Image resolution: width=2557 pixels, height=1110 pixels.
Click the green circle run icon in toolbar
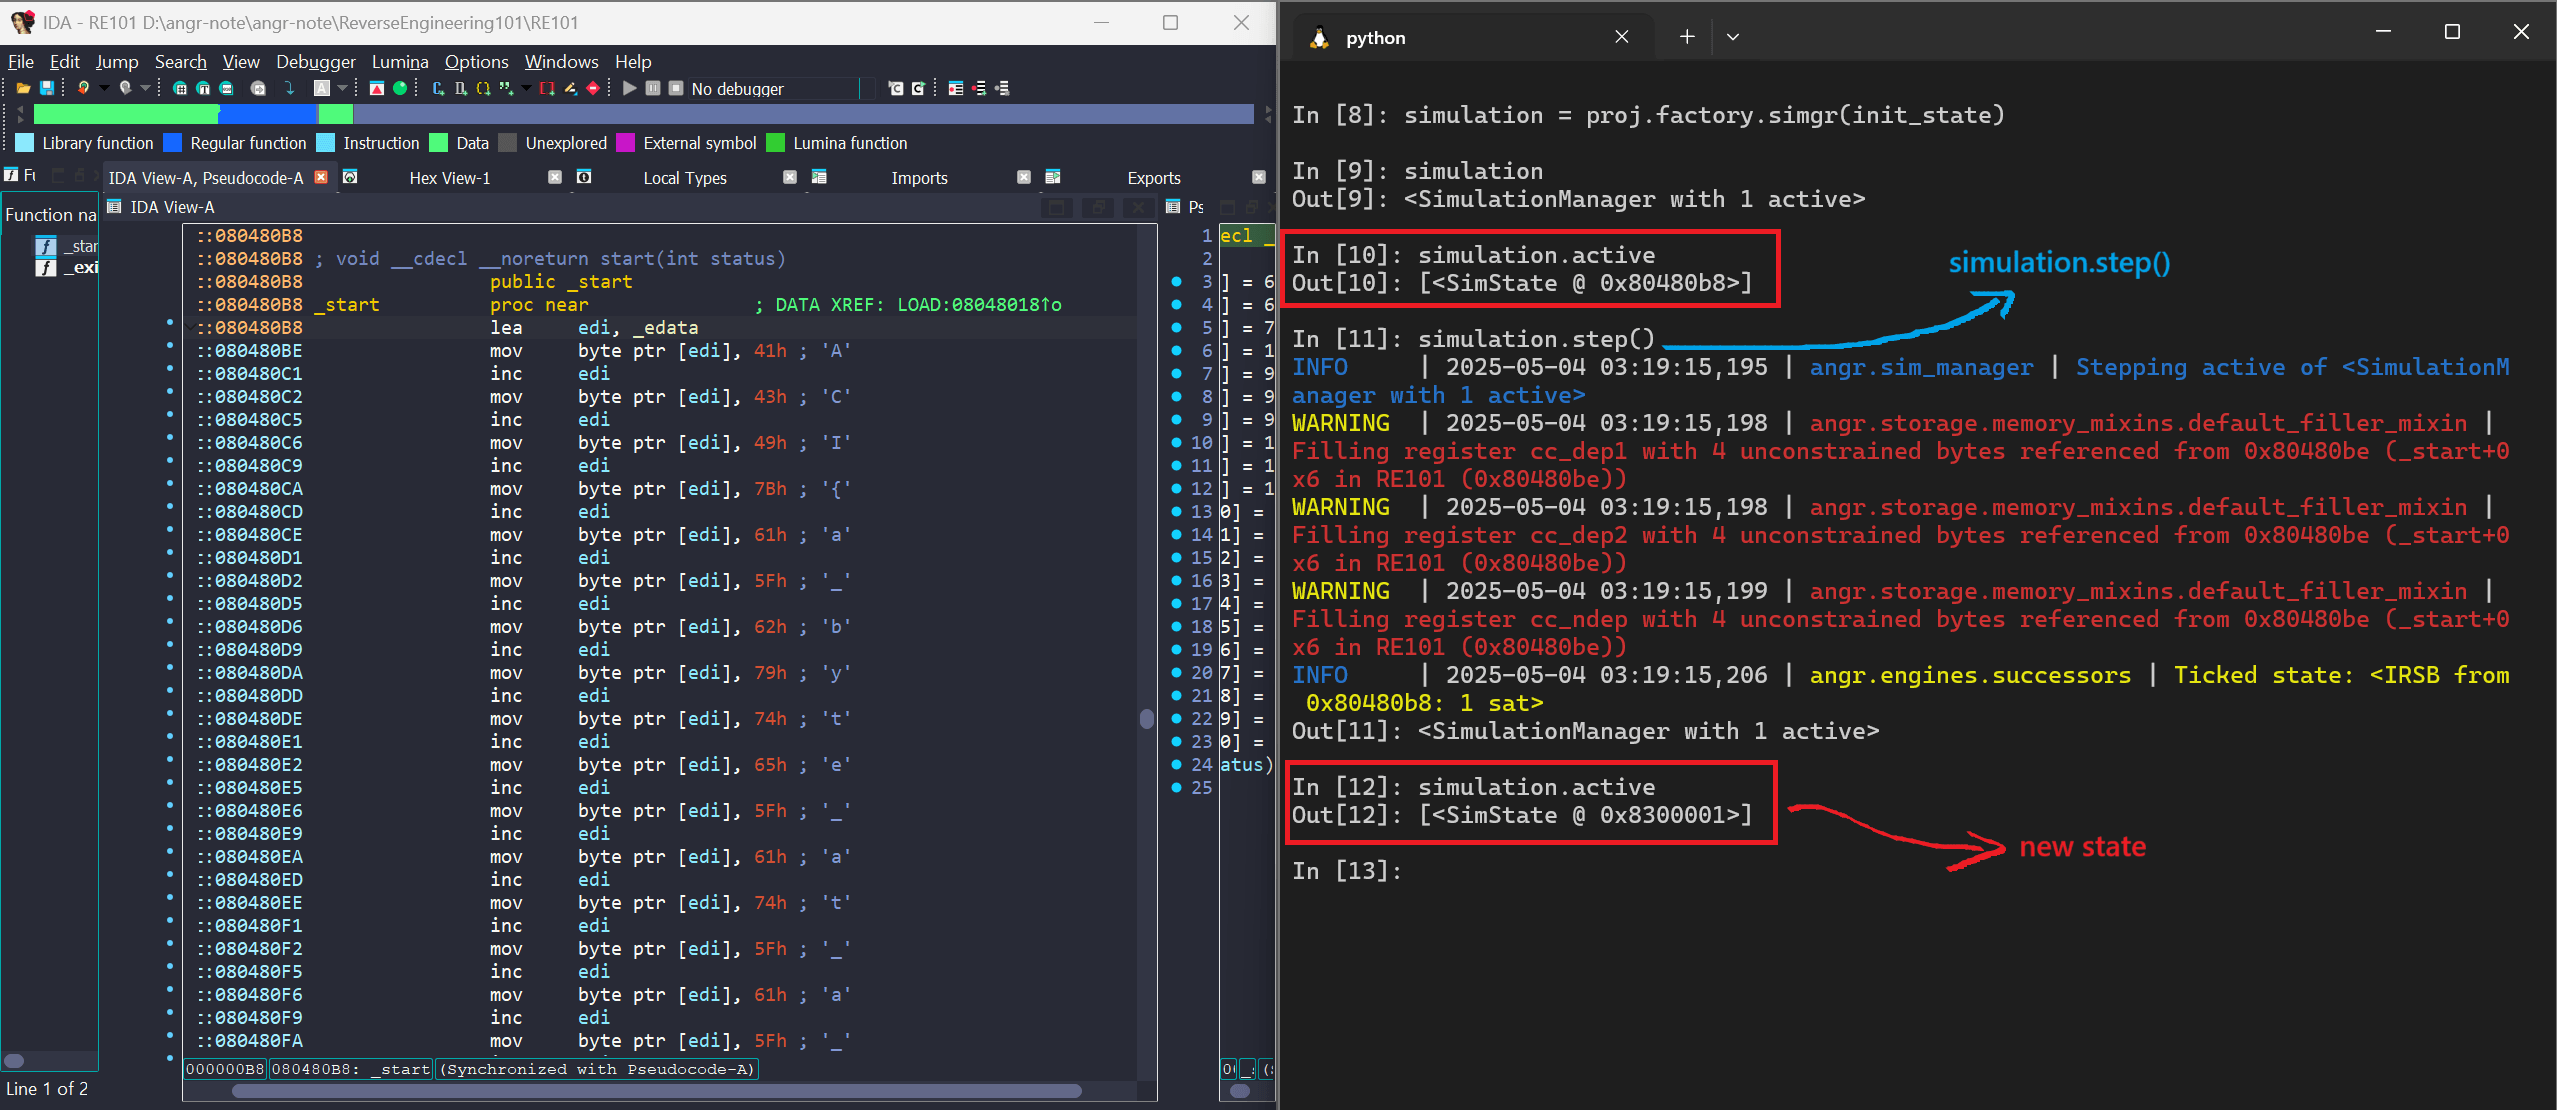[400, 88]
